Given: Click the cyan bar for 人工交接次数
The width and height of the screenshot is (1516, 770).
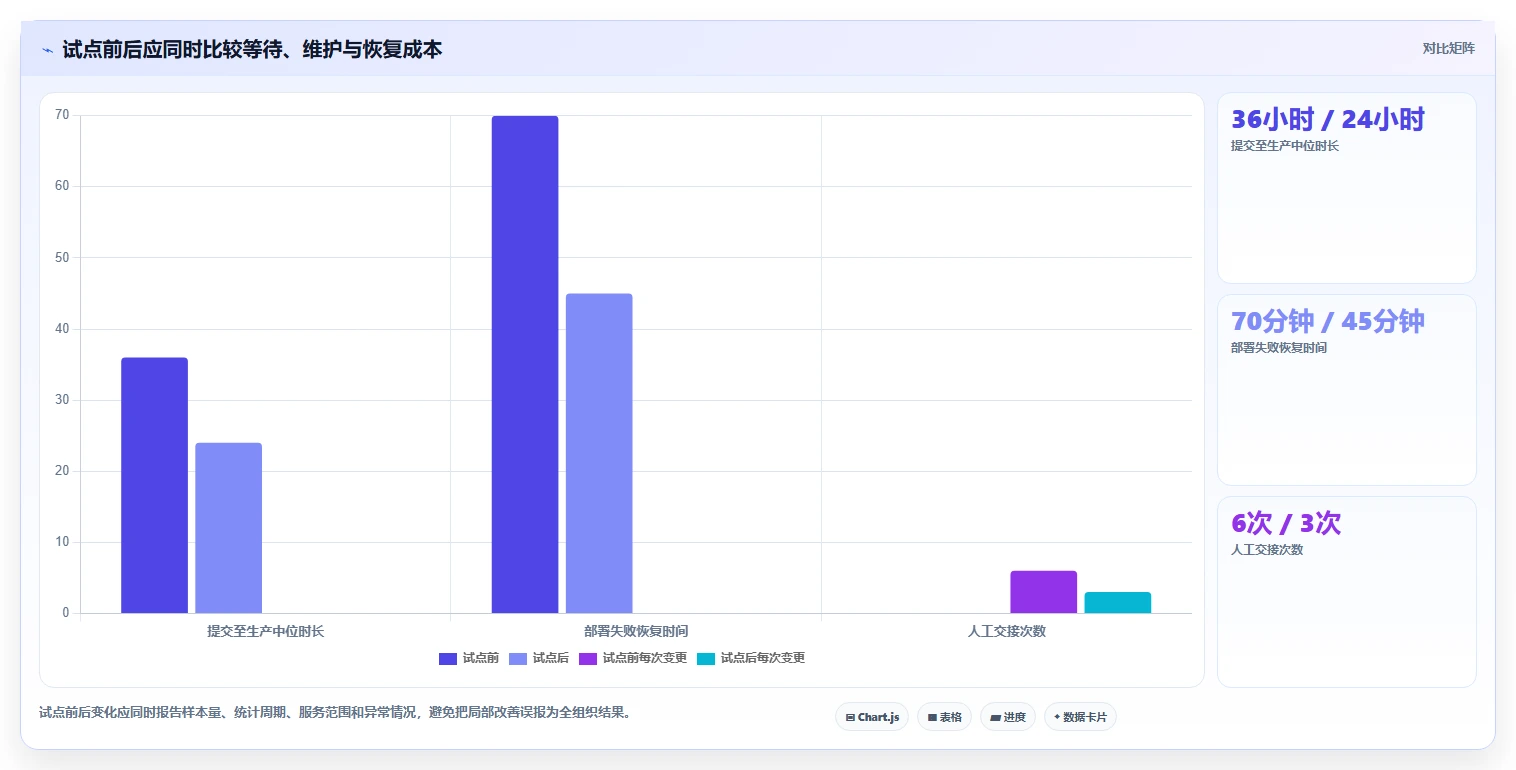Looking at the screenshot, I should (x=1117, y=602).
